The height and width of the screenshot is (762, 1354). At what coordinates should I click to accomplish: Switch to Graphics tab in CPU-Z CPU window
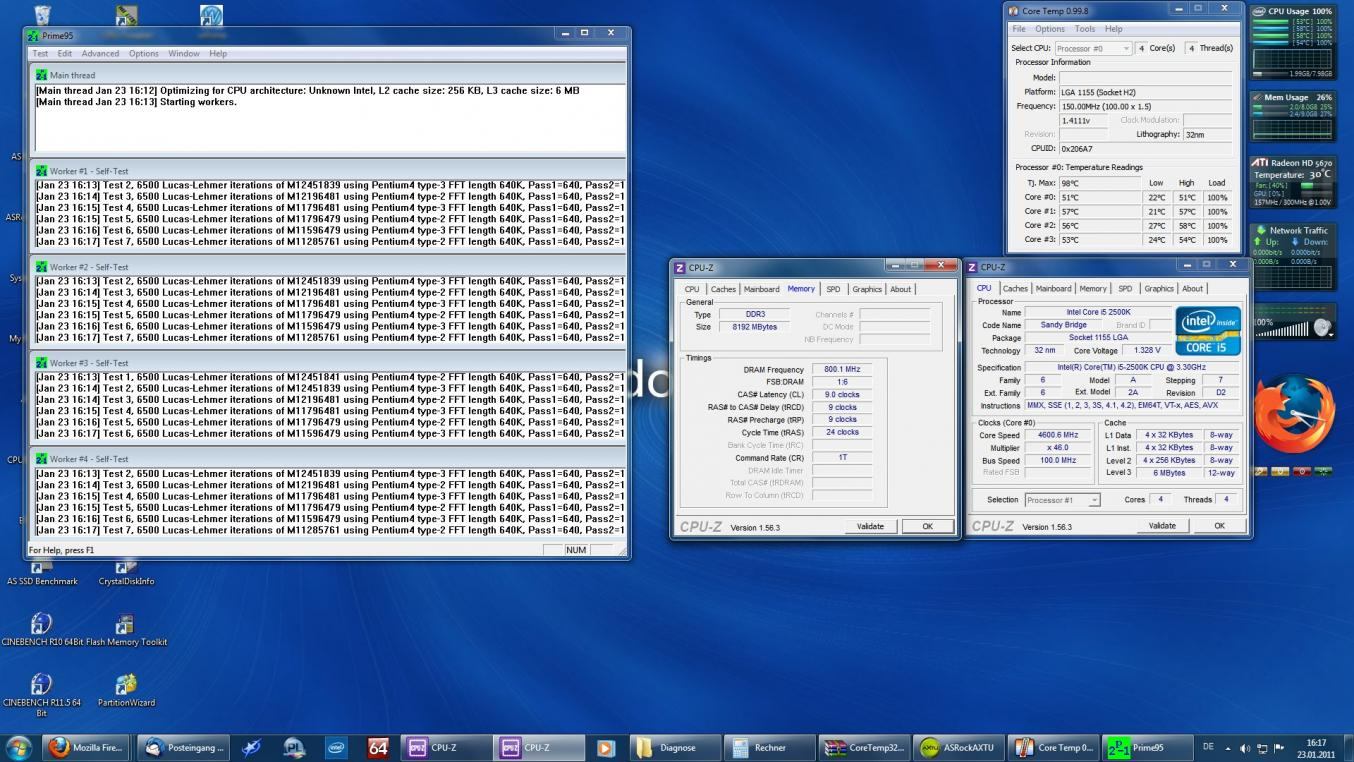pyautogui.click(x=1159, y=289)
